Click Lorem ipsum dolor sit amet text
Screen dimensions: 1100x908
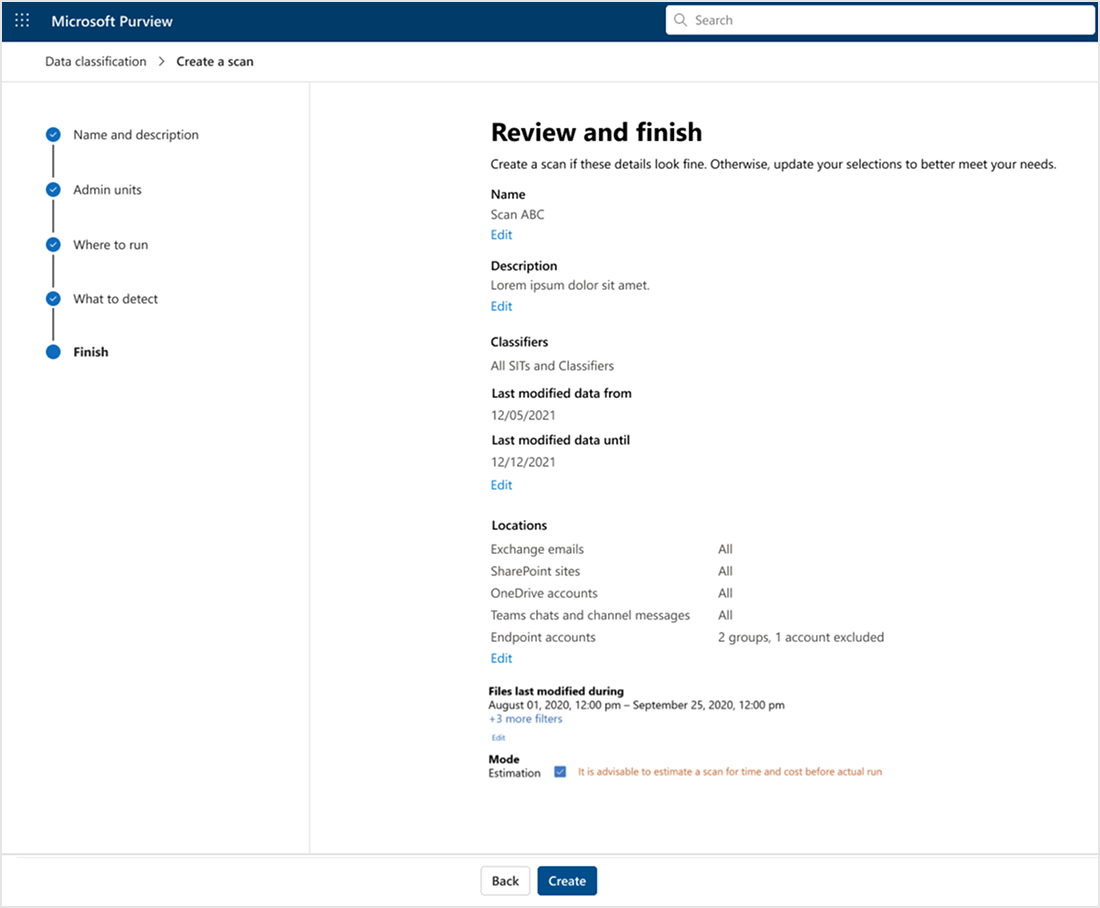coord(570,286)
